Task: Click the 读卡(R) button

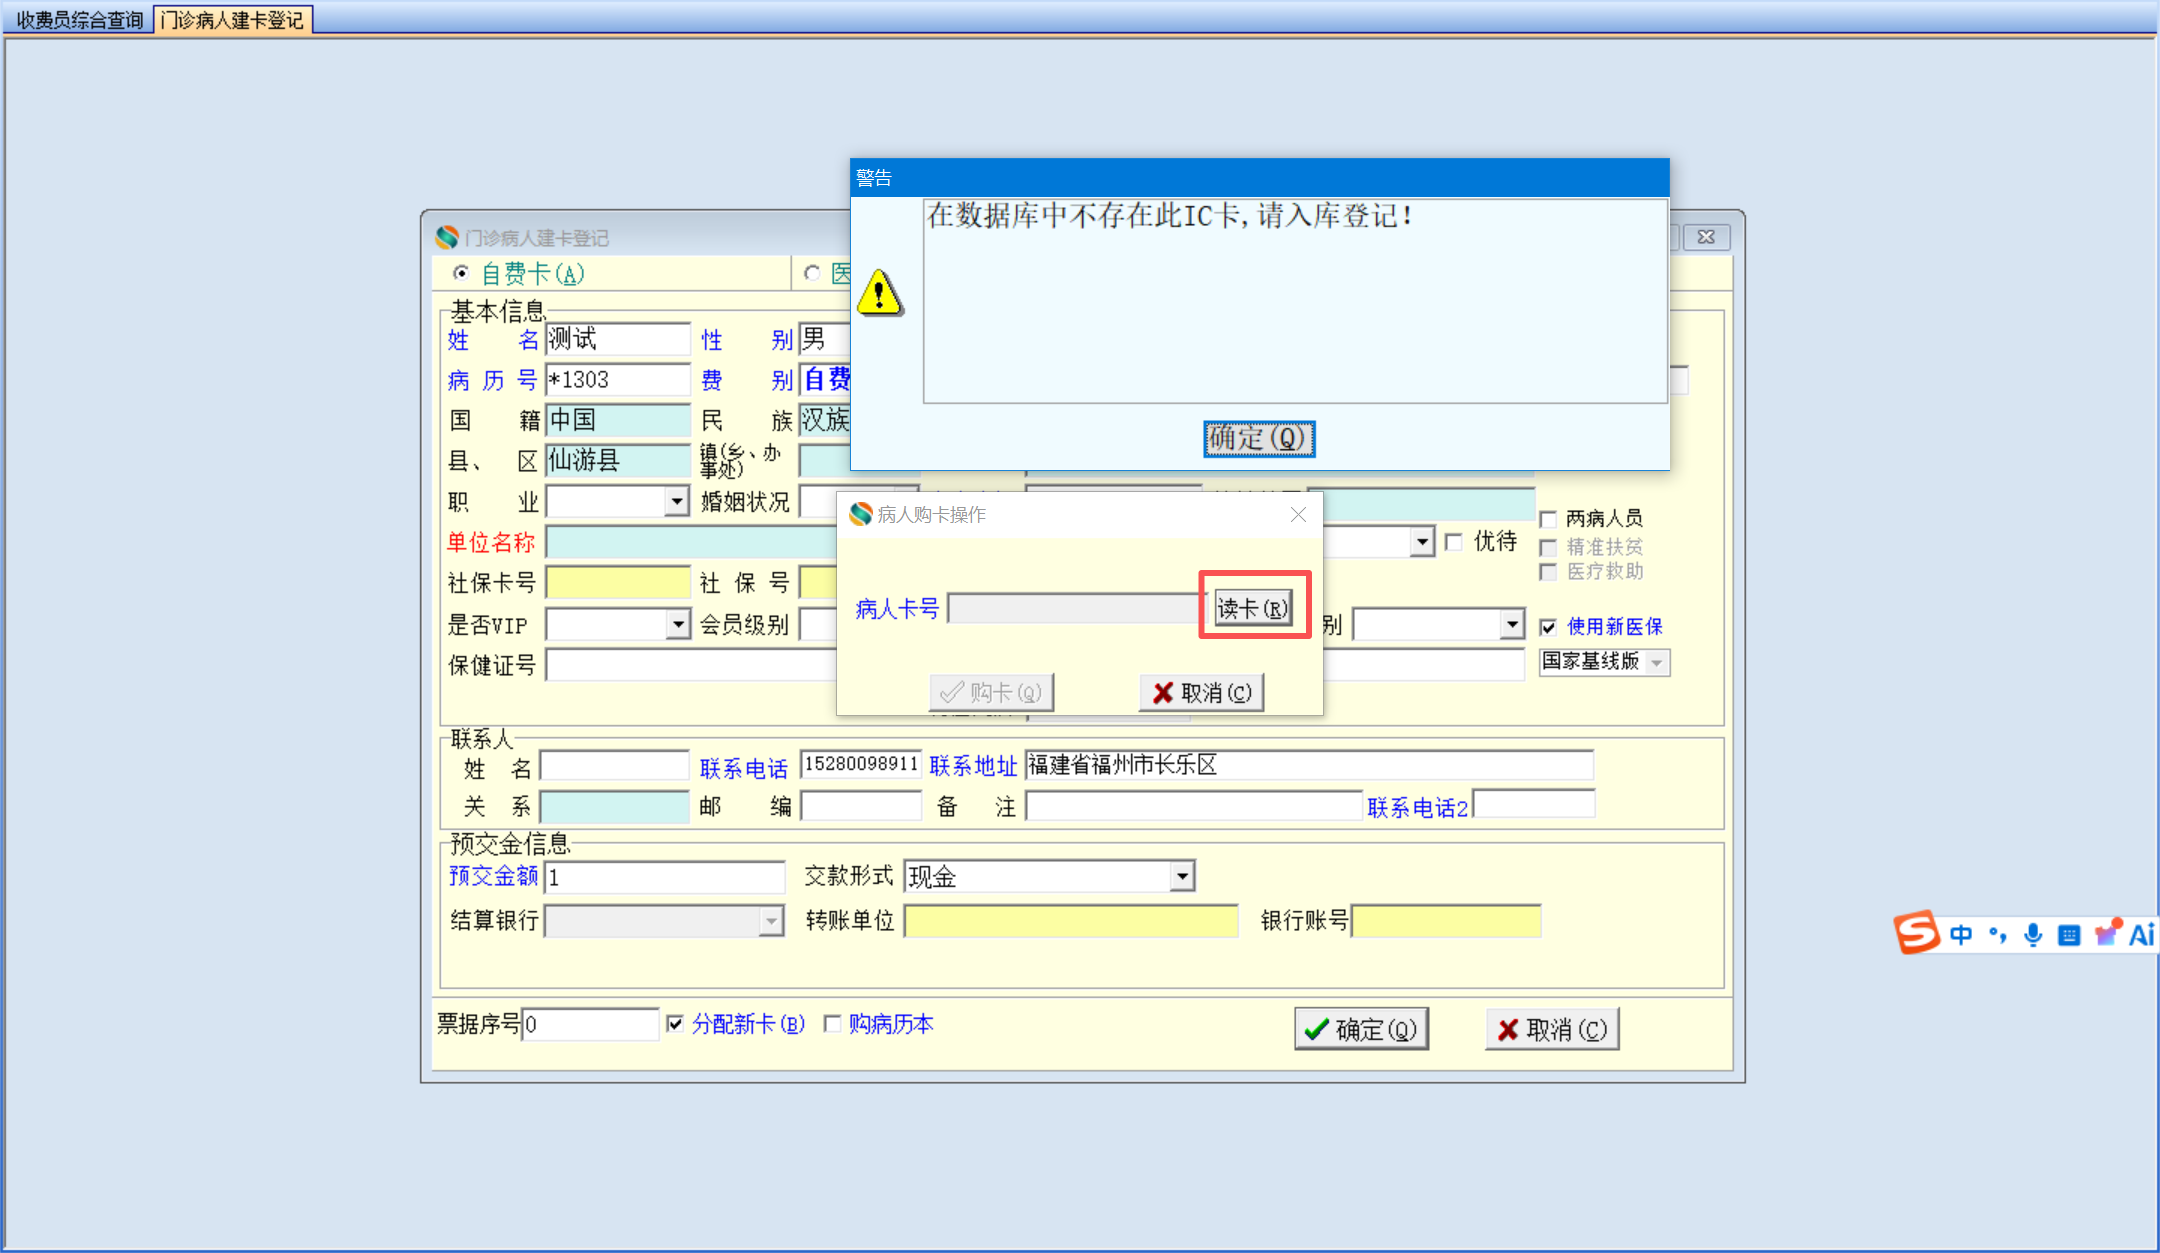Action: click(x=1252, y=608)
